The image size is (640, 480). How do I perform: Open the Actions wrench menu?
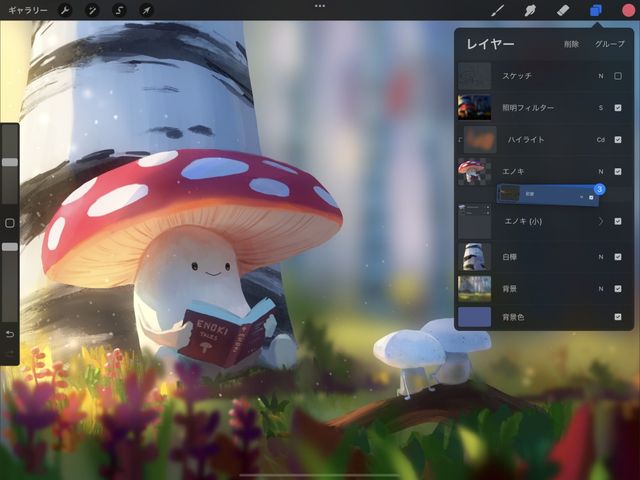click(x=65, y=10)
